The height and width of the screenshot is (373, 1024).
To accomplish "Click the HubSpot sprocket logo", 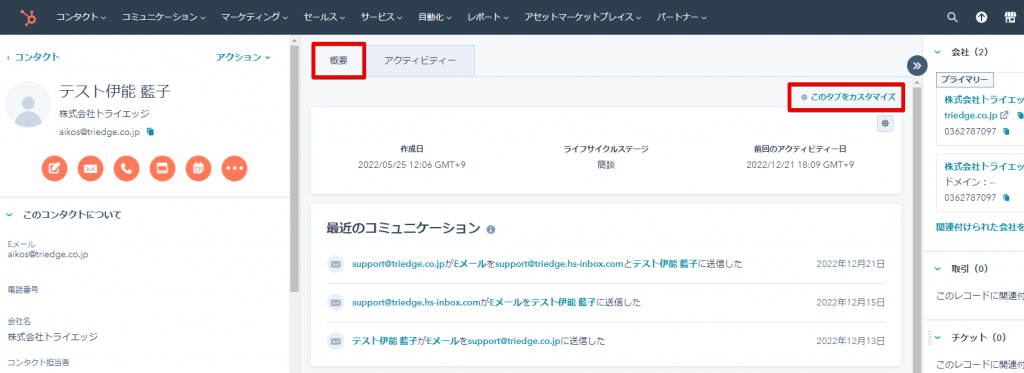I will click(x=27, y=18).
